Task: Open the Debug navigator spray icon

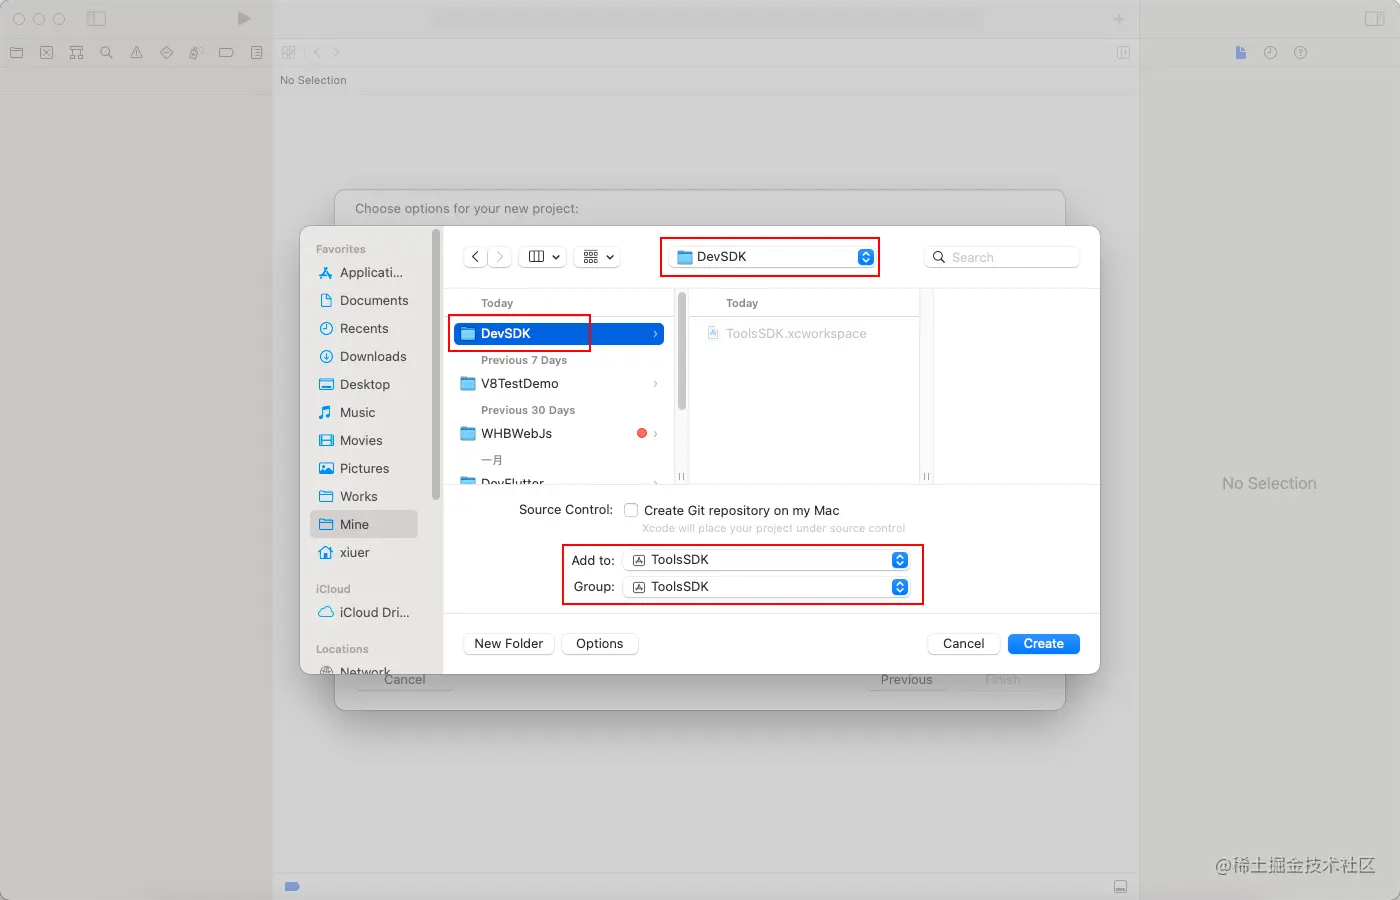Action: 197,53
